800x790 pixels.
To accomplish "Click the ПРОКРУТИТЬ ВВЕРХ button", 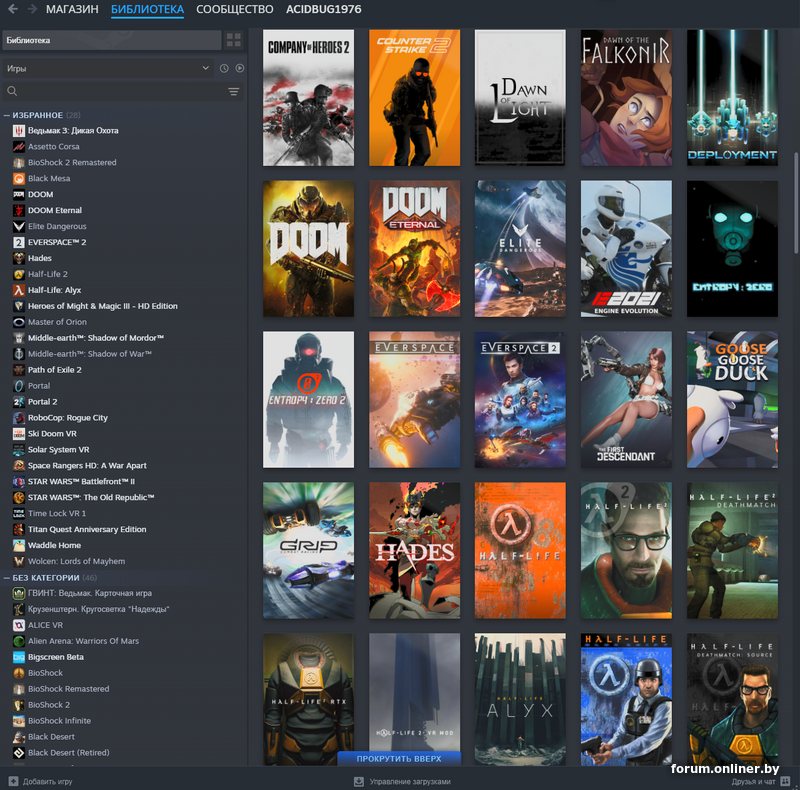I will [398, 758].
